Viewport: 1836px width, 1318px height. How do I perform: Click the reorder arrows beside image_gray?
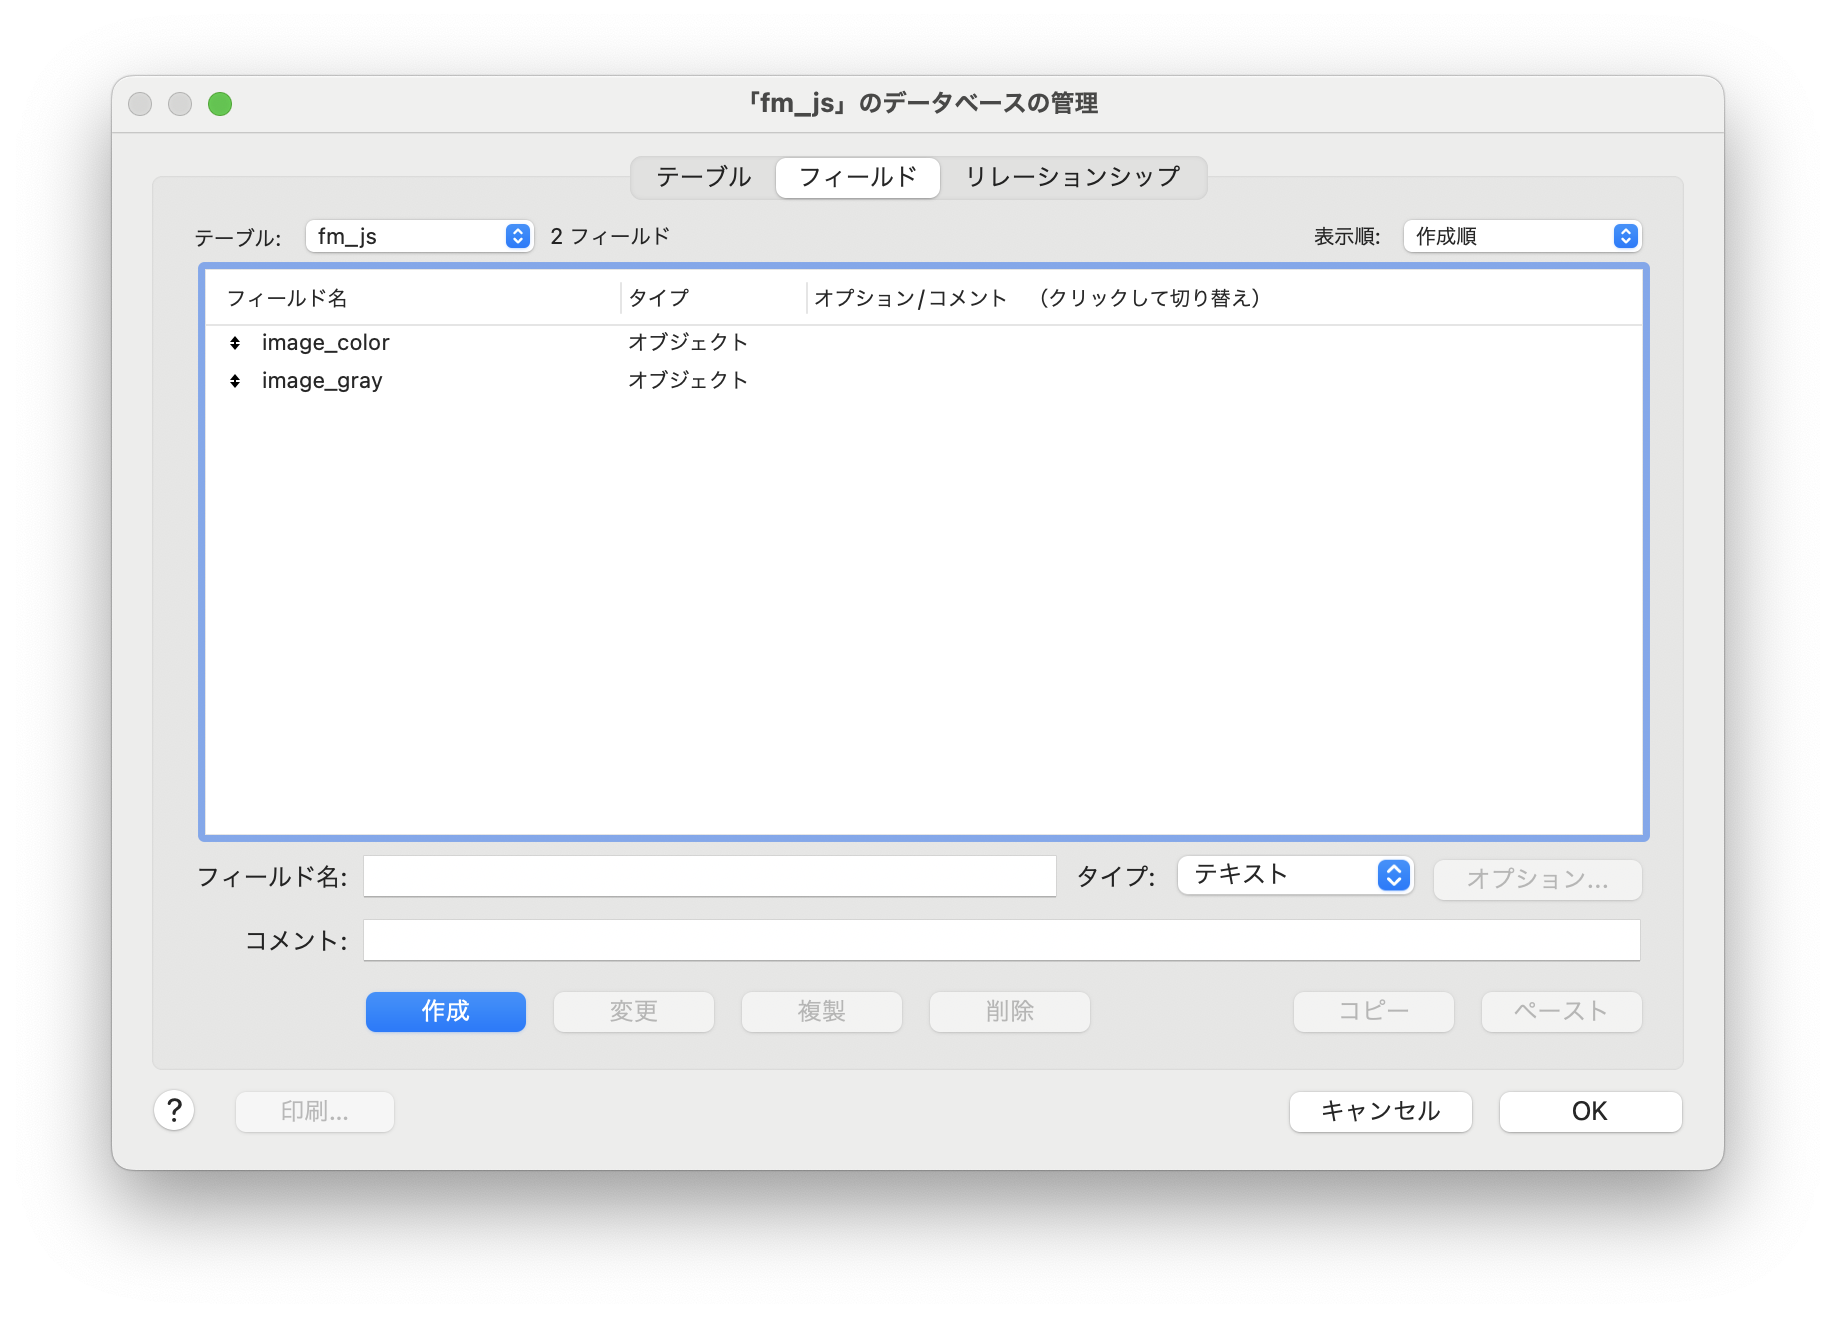point(235,380)
